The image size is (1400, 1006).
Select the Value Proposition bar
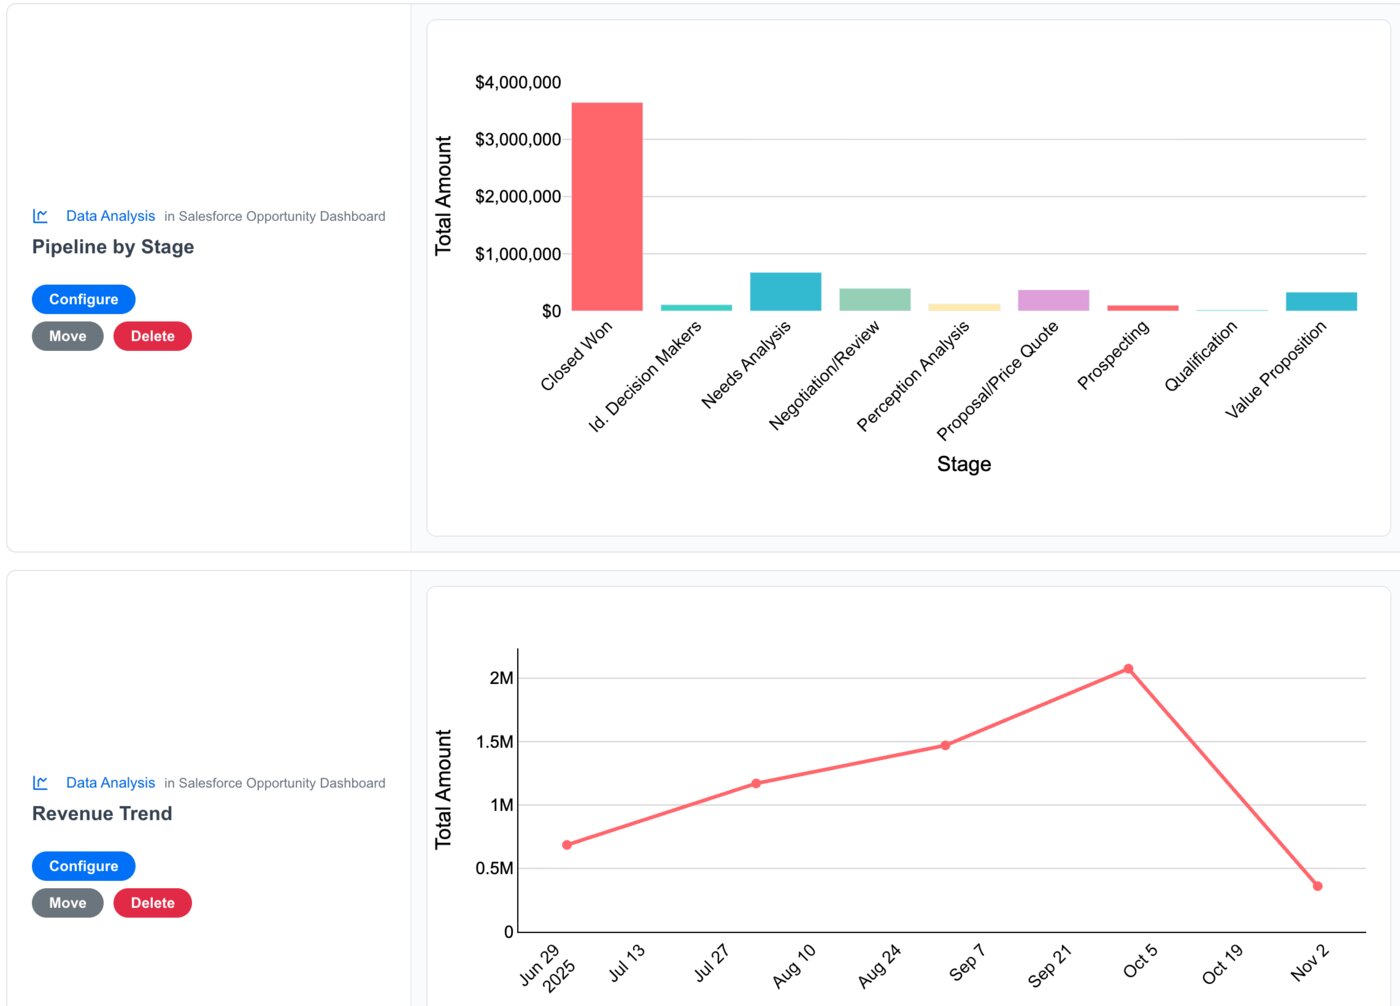click(x=1320, y=300)
